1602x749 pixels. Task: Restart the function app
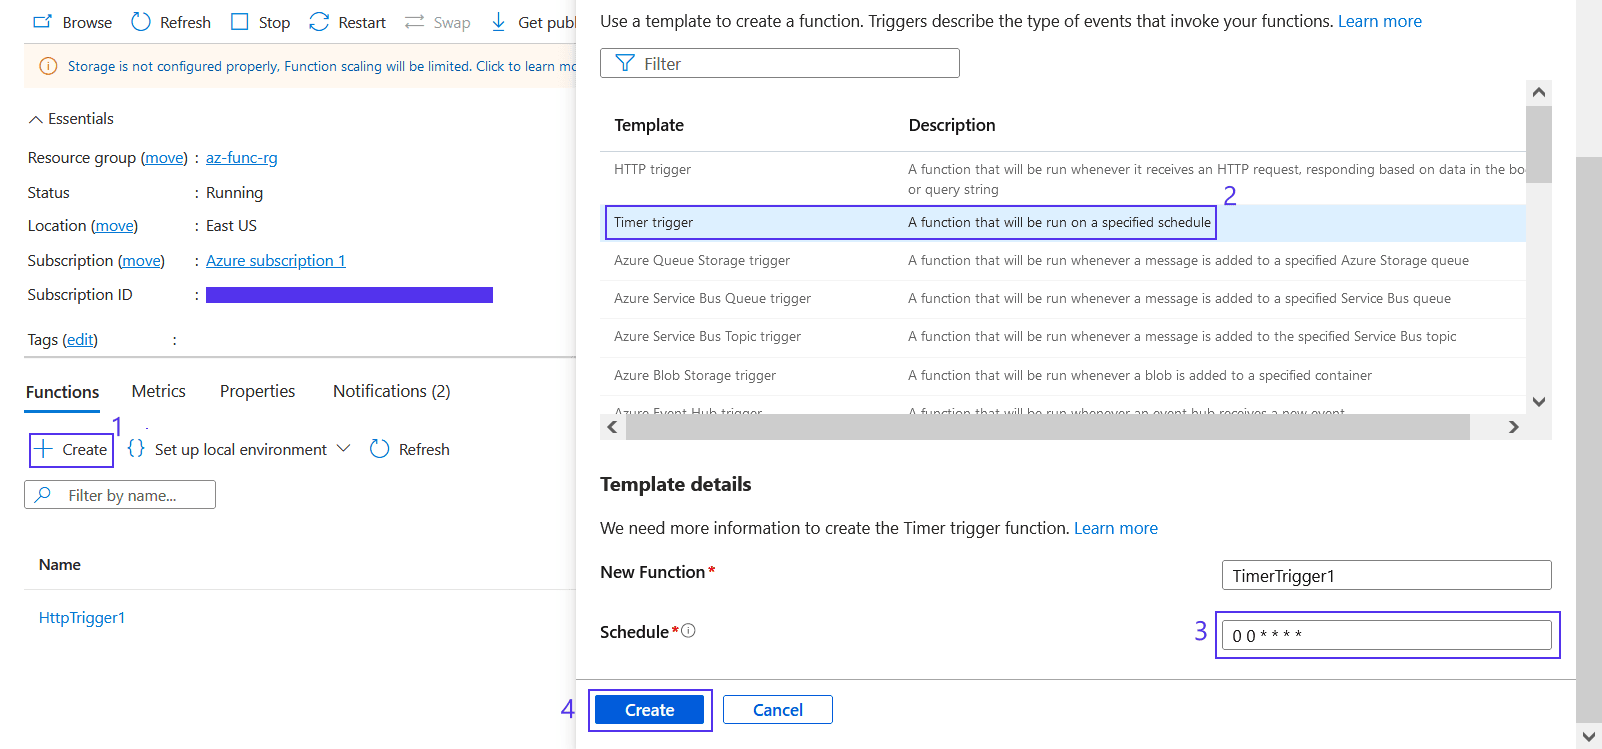(x=347, y=22)
